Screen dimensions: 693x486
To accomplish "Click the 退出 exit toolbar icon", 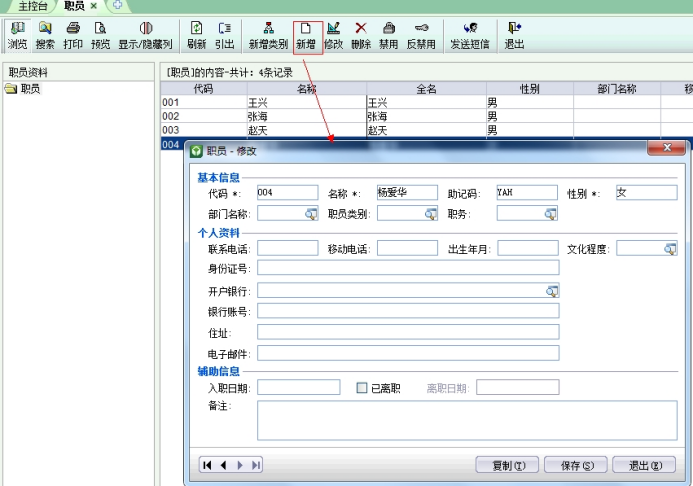I will pyautogui.click(x=514, y=35).
